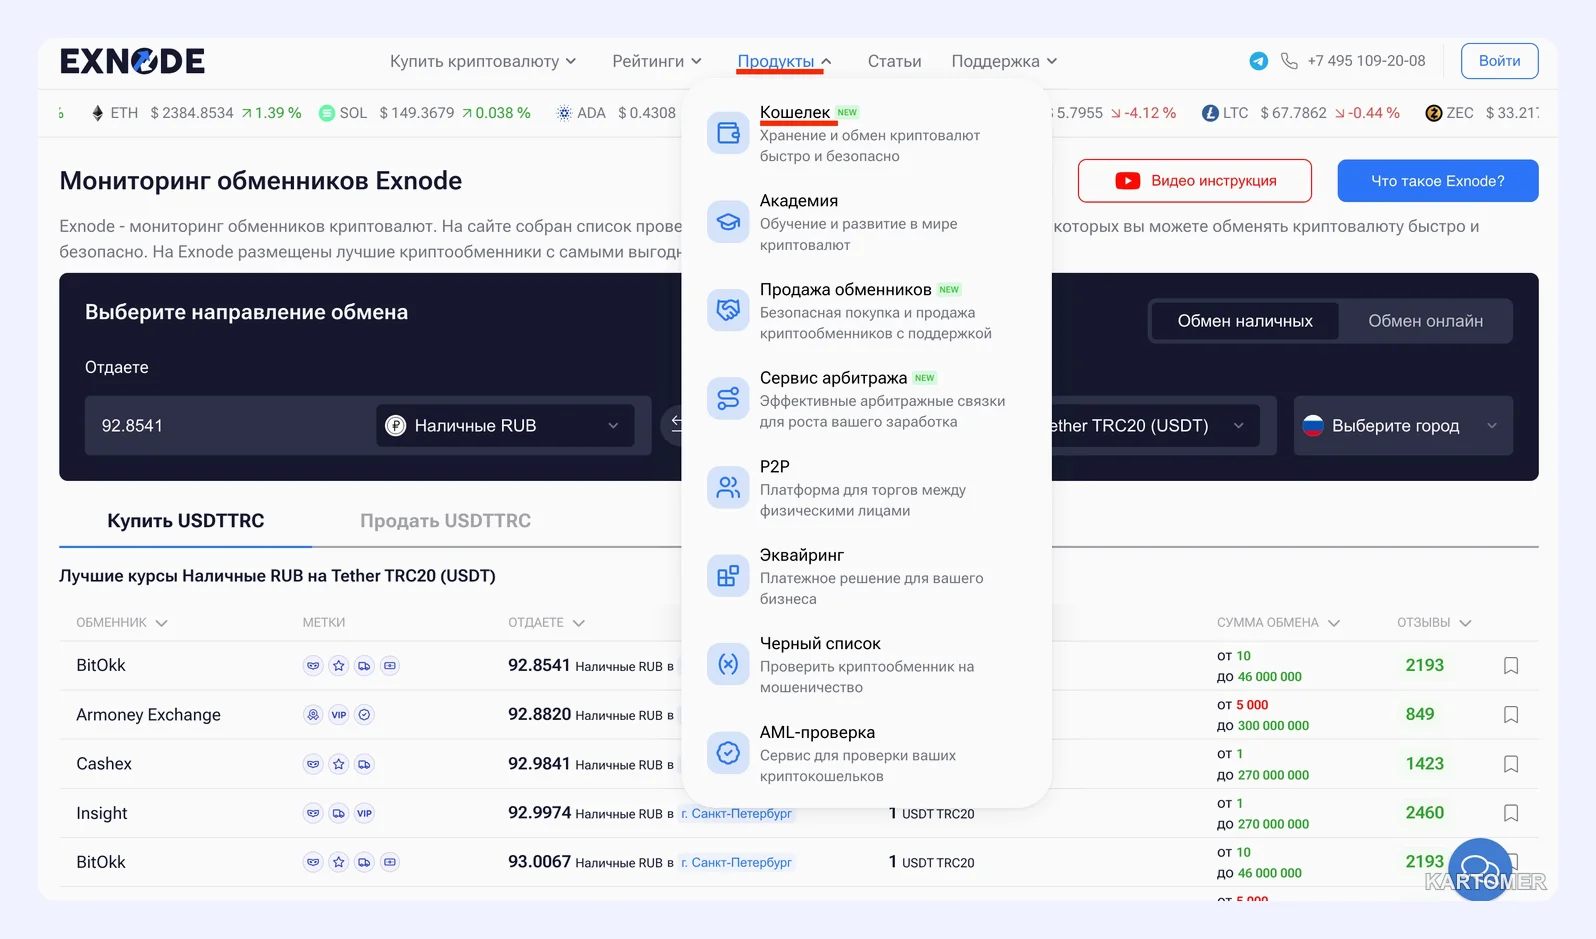Sort by the ОТЗЫВЫ column header

(1434, 623)
